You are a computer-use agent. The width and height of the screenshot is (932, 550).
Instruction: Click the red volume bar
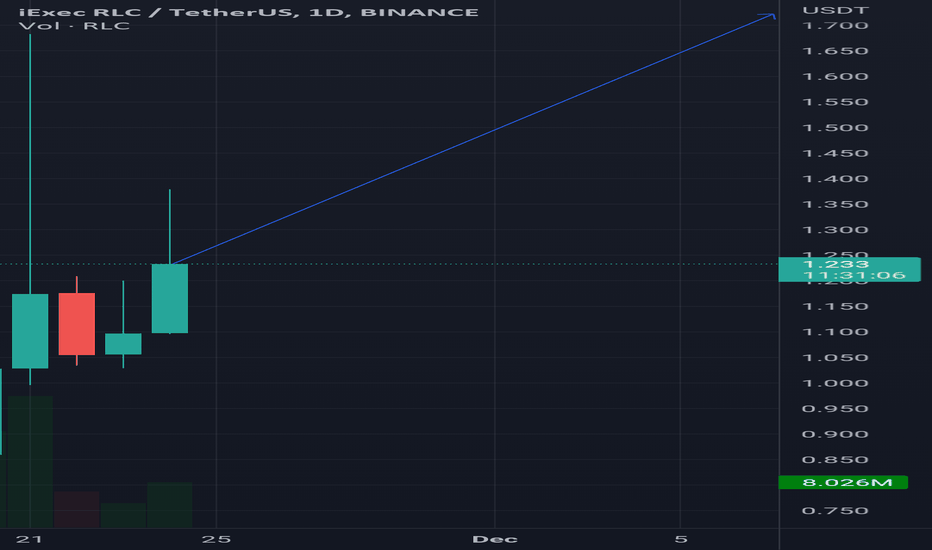[77, 510]
